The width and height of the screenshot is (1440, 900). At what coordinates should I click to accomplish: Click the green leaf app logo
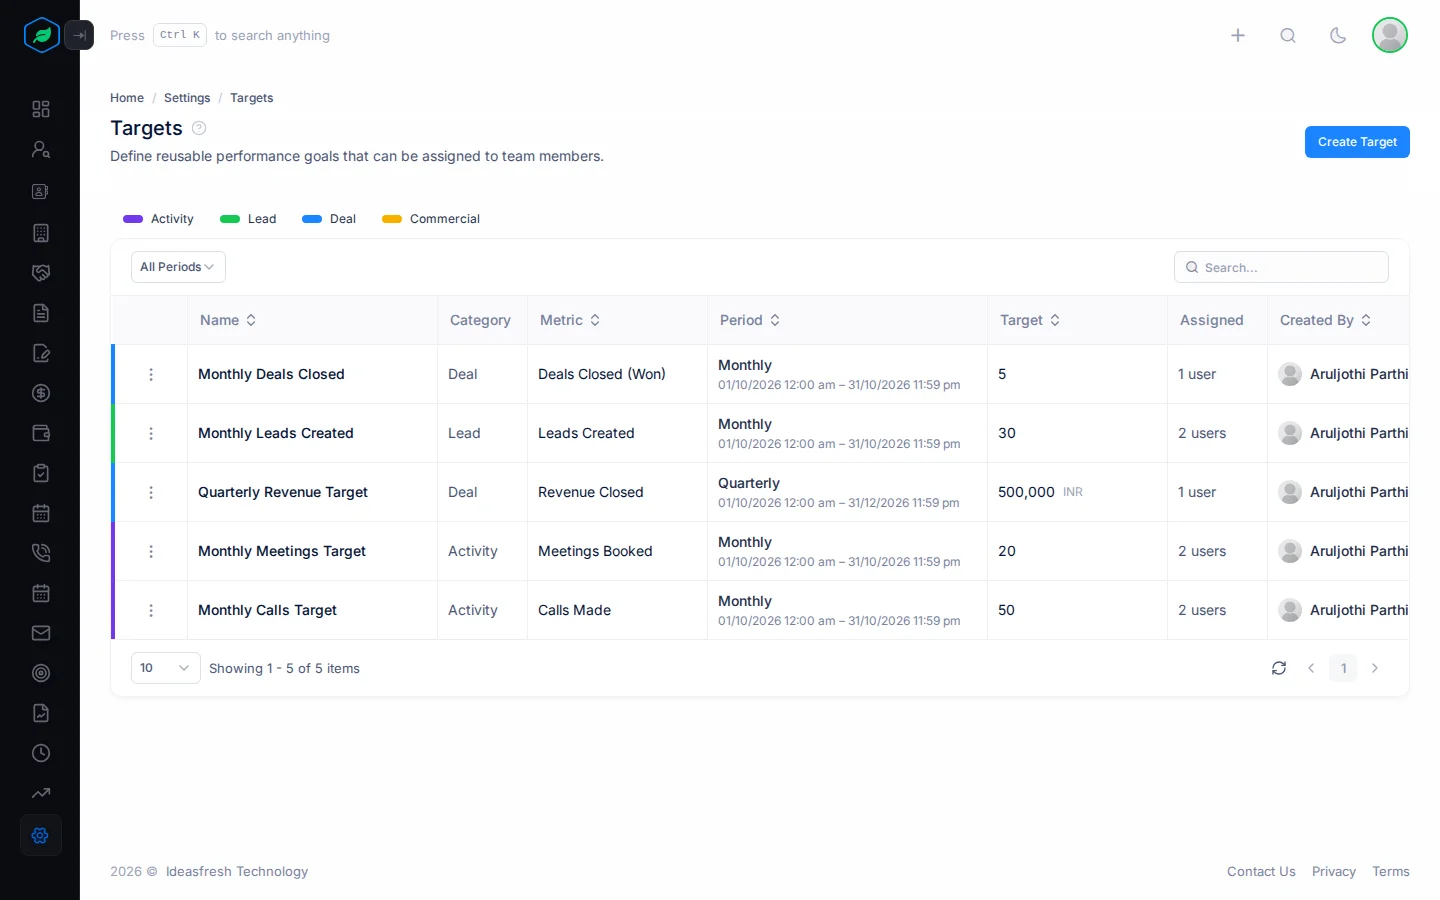click(x=41, y=35)
